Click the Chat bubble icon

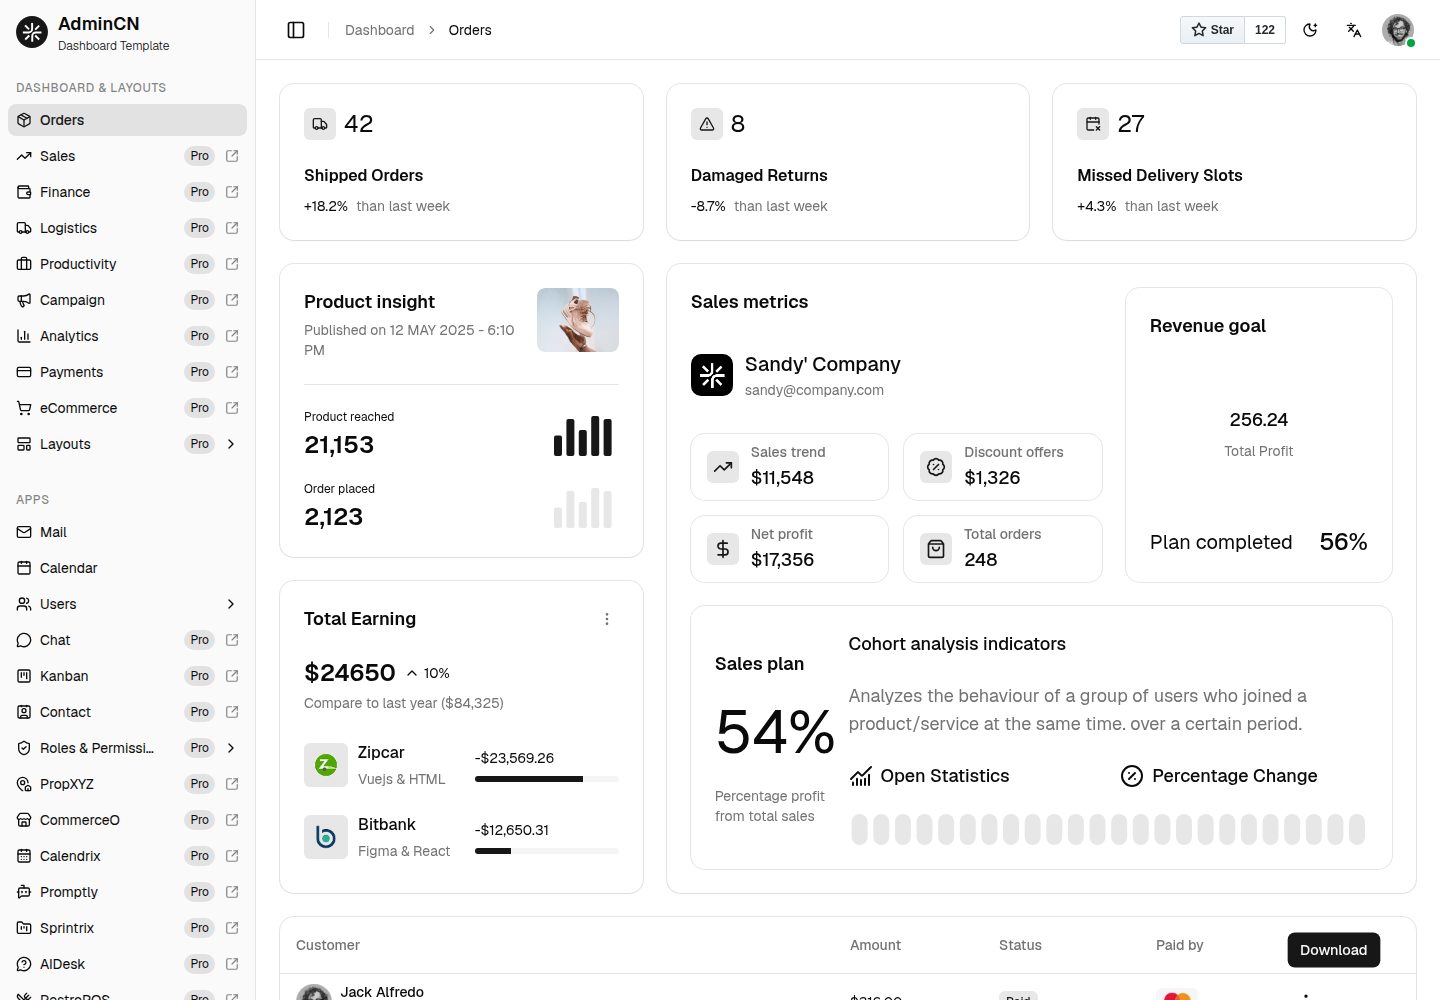click(x=24, y=640)
